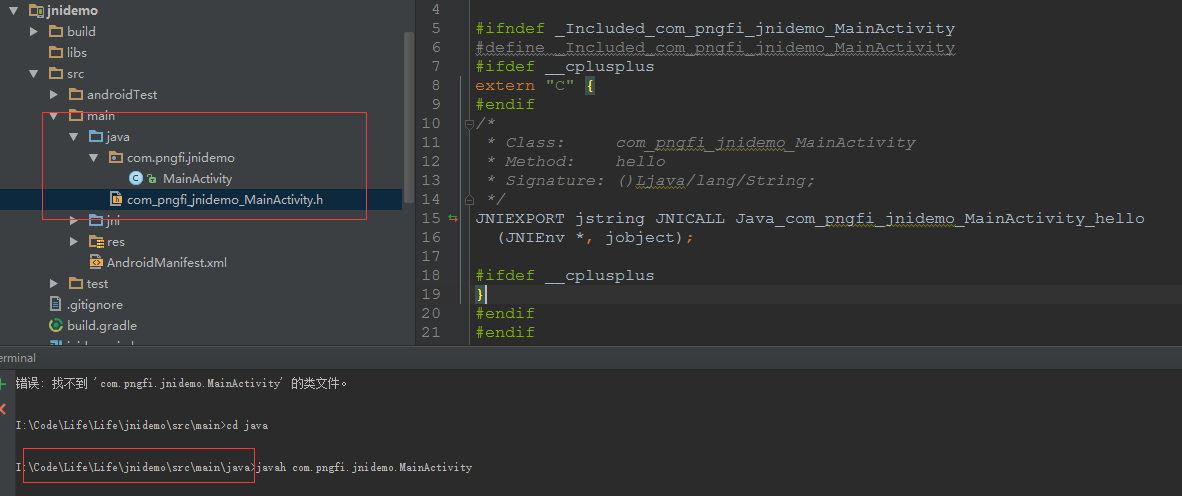Image resolution: width=1182 pixels, height=496 pixels.
Task: Click project tree vertical scrollbar
Action: point(409,117)
